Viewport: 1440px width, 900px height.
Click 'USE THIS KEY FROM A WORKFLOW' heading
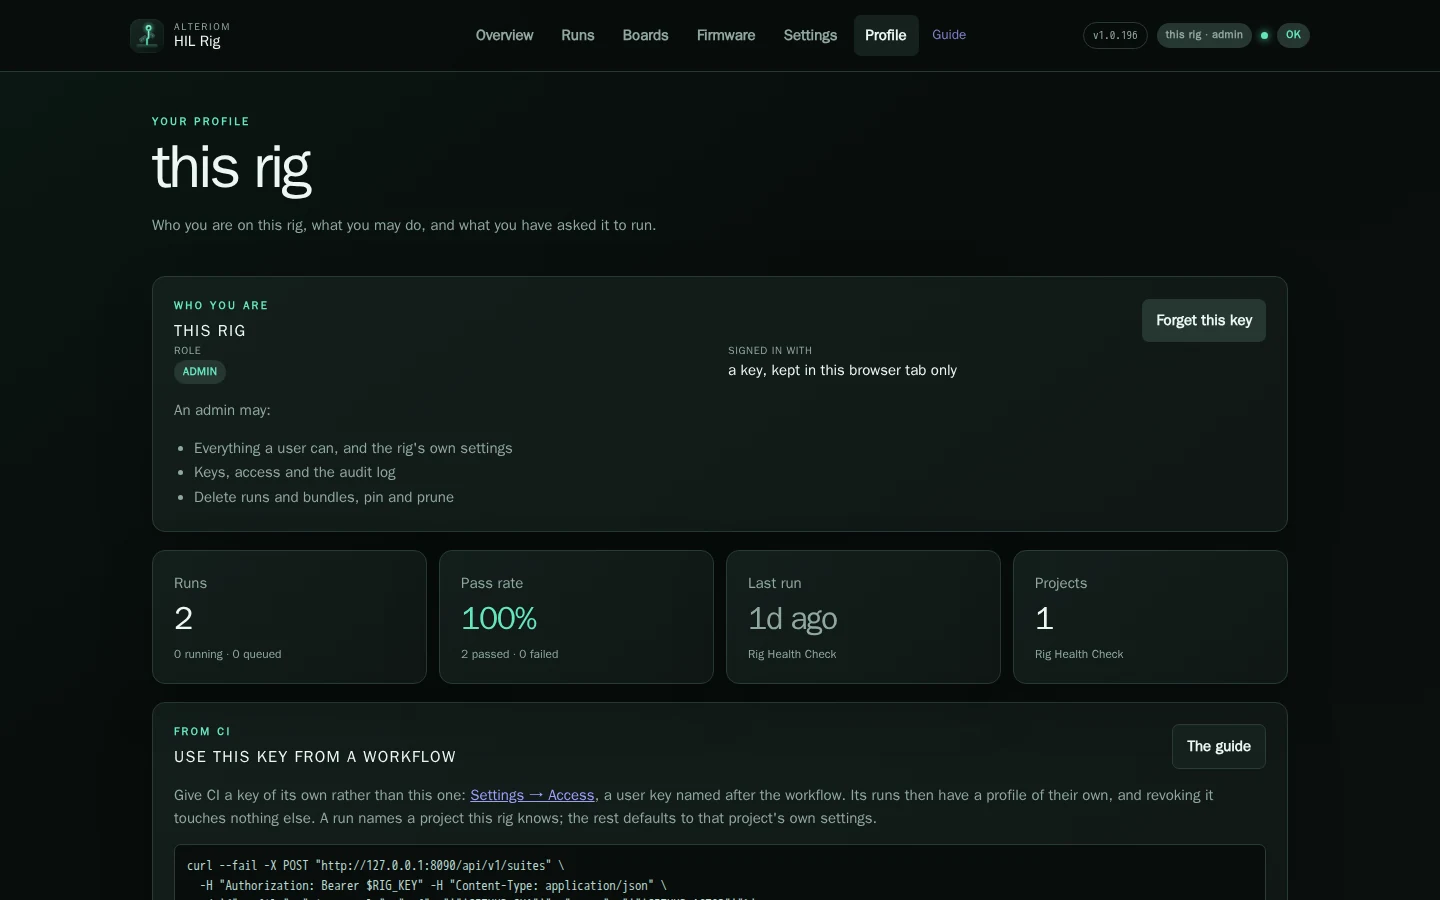[x=315, y=757]
